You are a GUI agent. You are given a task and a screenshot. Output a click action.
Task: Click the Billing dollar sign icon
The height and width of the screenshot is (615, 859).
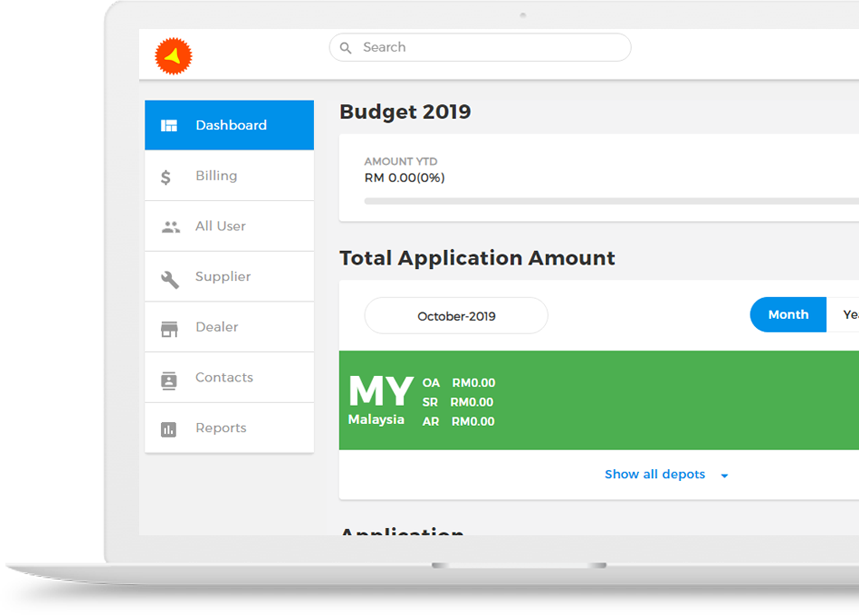167,177
